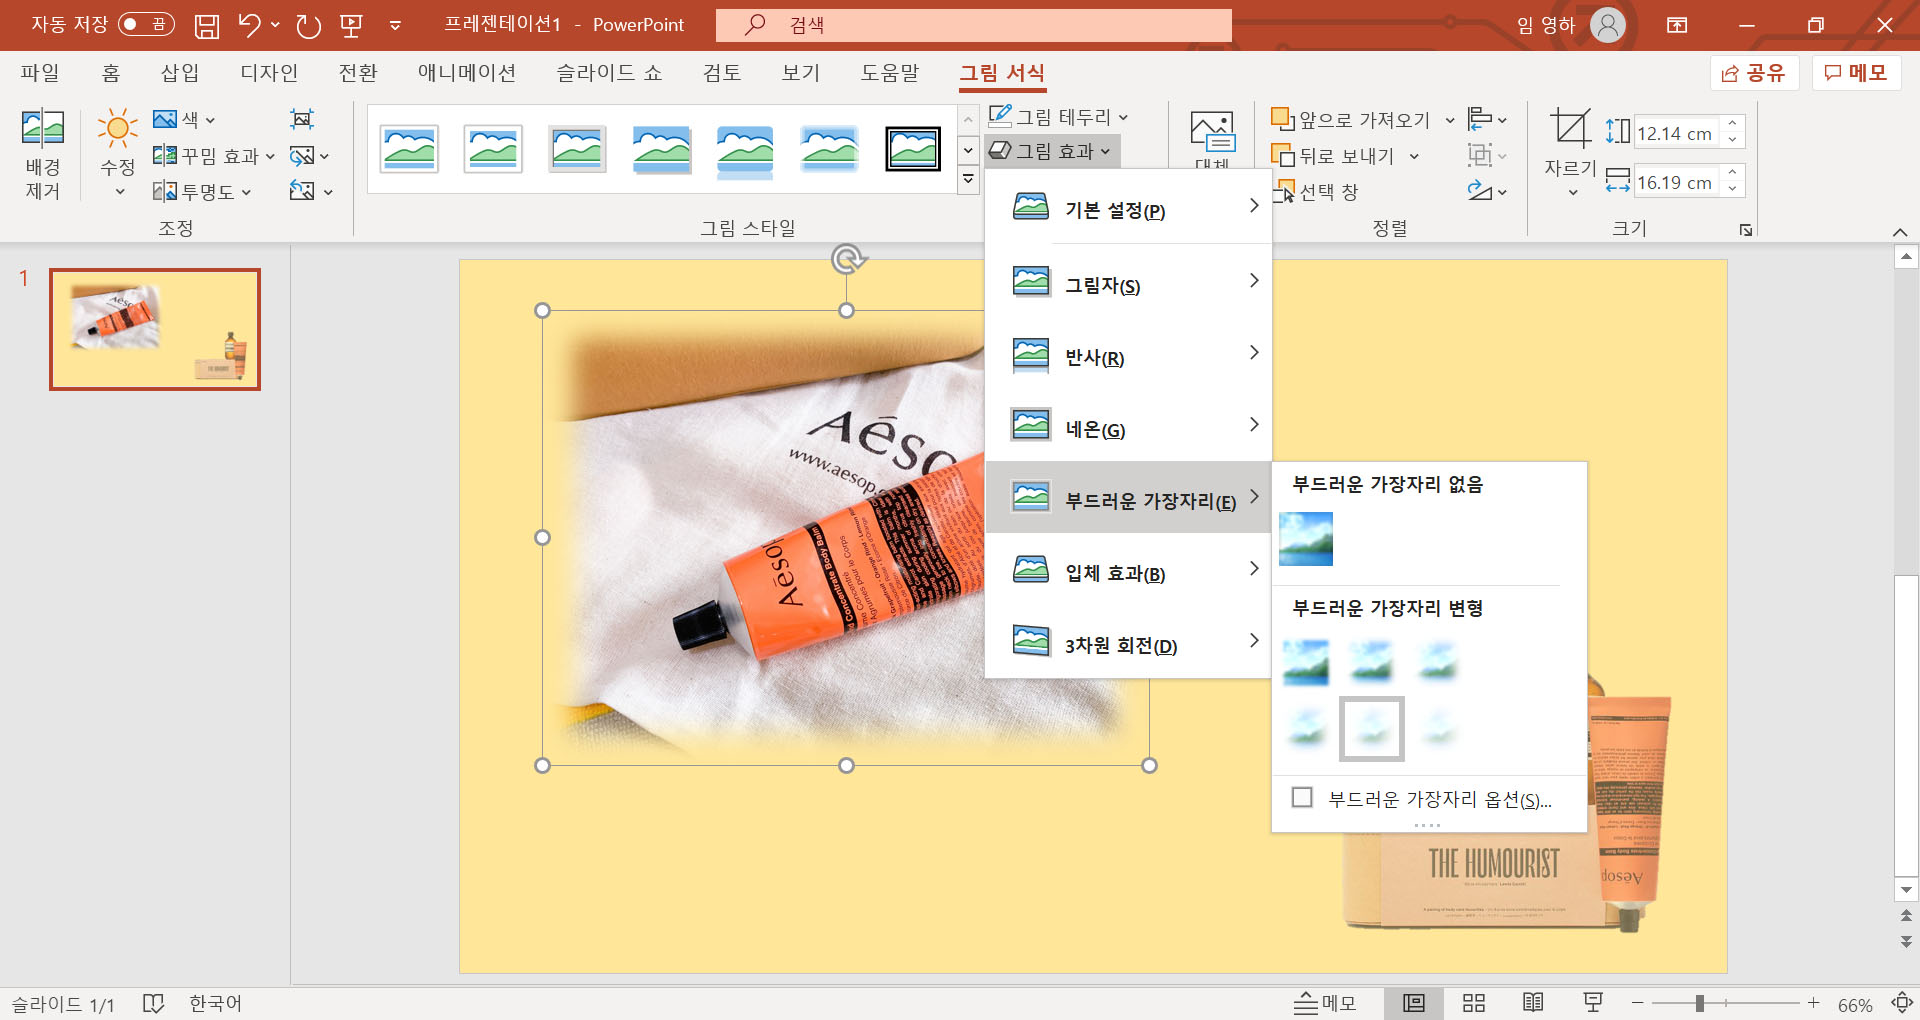This screenshot has height=1020, width=1920.
Task: Click the Redo/Repeat icon
Action: tap(308, 25)
